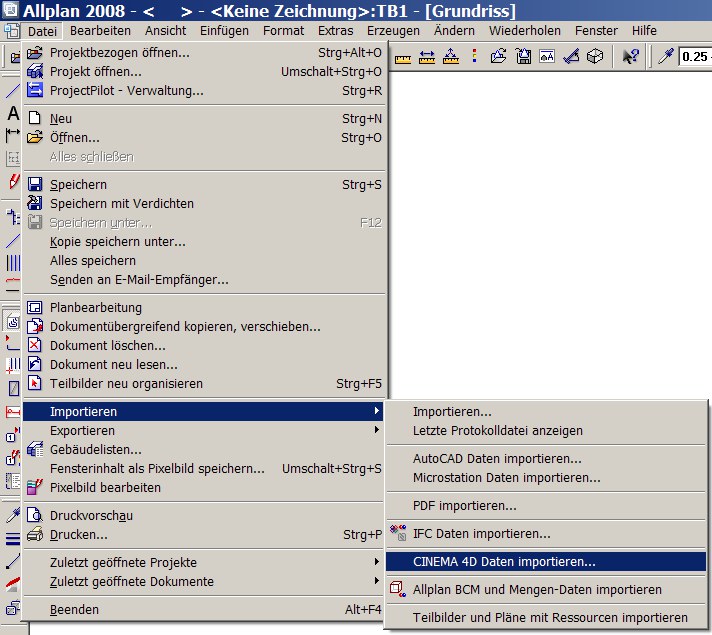Screen dimensions: 712x635
Task: Click Speichern in the Datei menu
Action: (78, 184)
